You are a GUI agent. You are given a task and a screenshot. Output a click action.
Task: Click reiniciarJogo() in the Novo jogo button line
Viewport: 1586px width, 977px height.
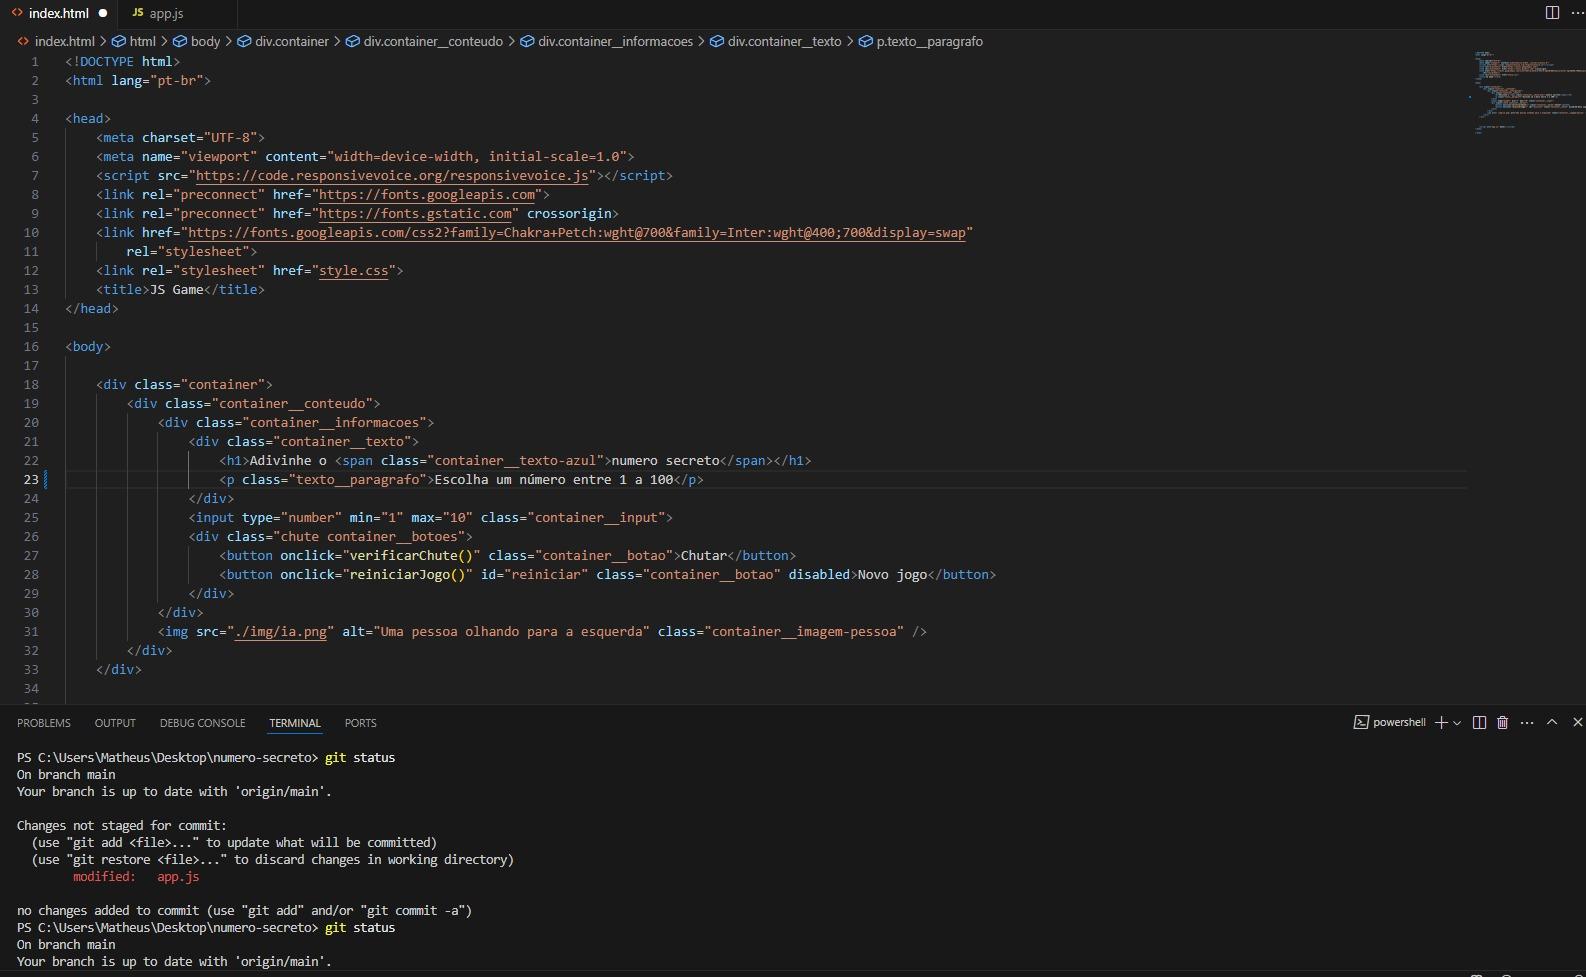(x=407, y=574)
